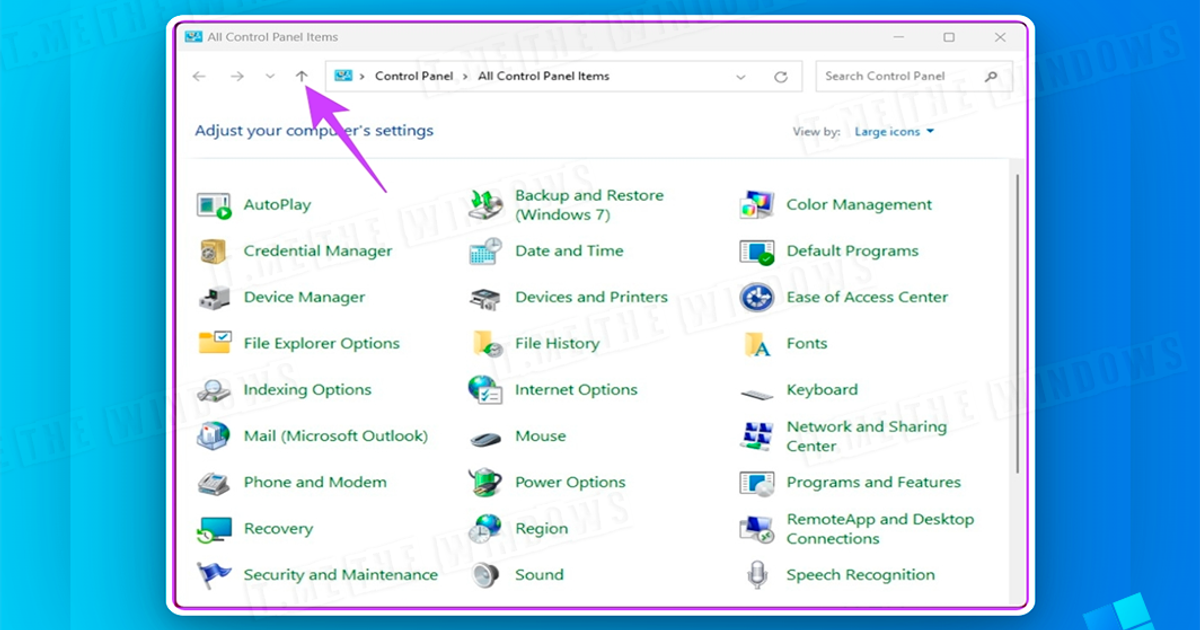This screenshot has width=1200, height=630.
Task: Open Mail (Microsoft Outlook) icon
Action: pyautogui.click(x=214, y=436)
